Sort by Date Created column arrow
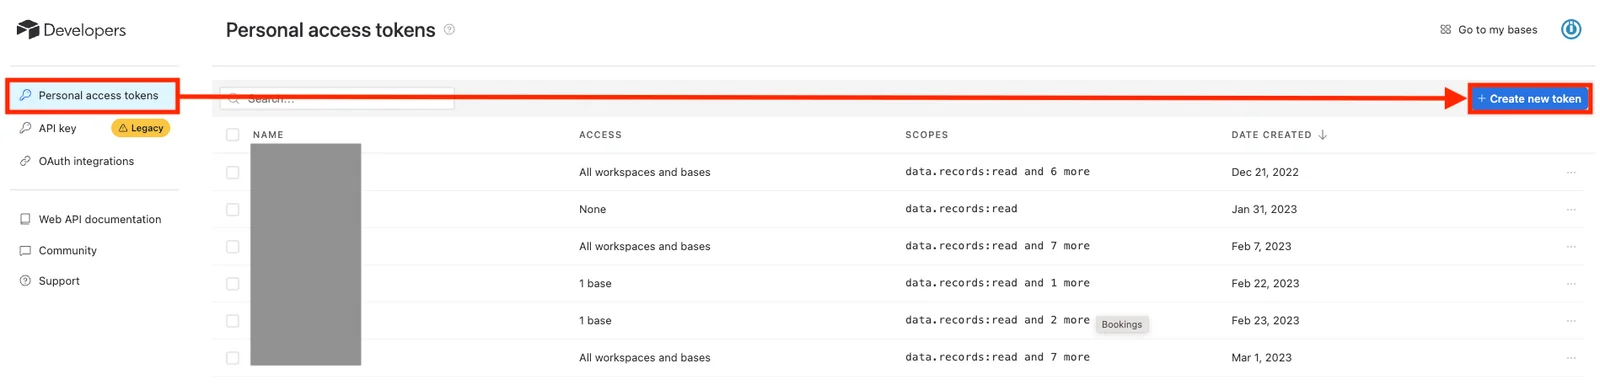 tap(1322, 135)
